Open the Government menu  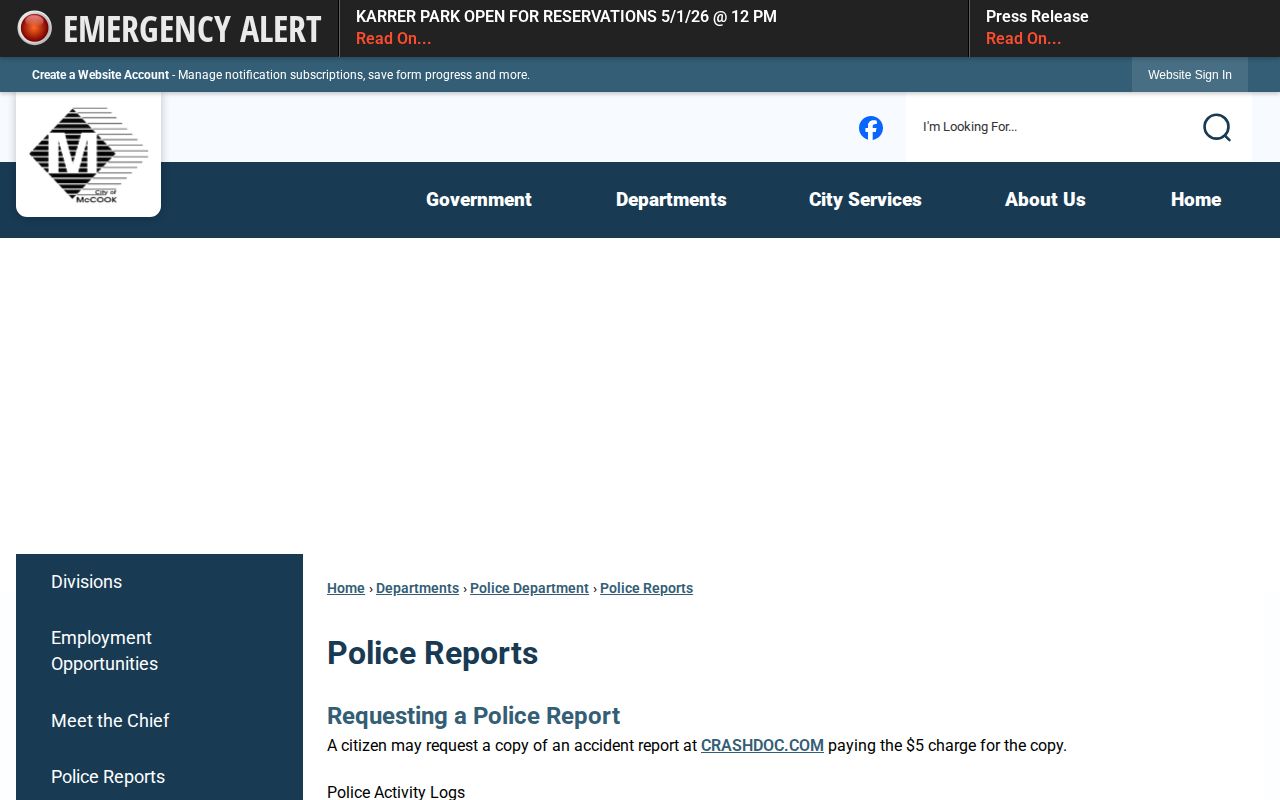479,200
